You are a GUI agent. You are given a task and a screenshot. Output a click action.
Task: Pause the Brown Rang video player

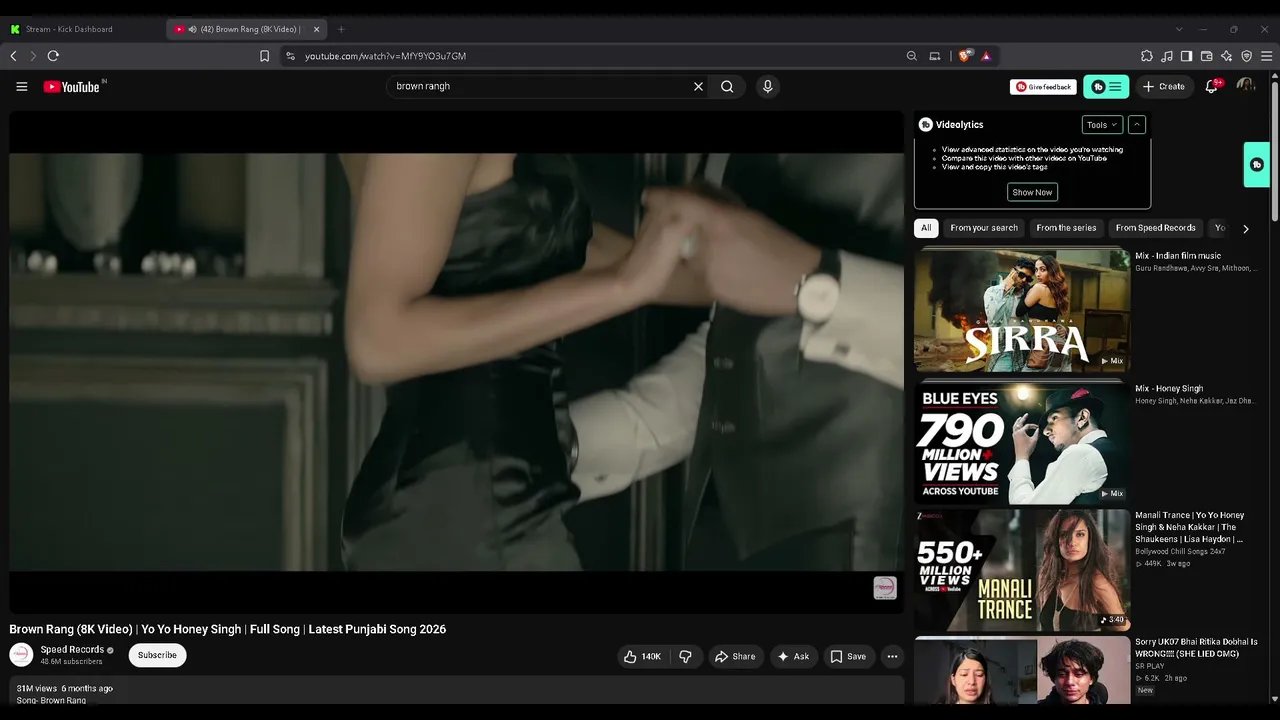(x=456, y=362)
